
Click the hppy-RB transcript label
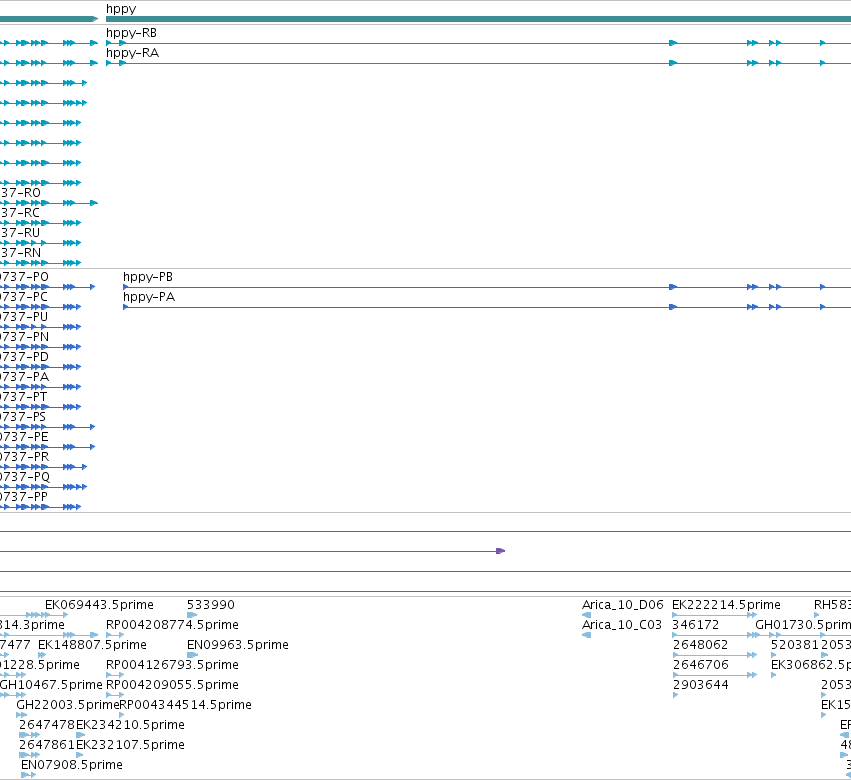(131, 33)
